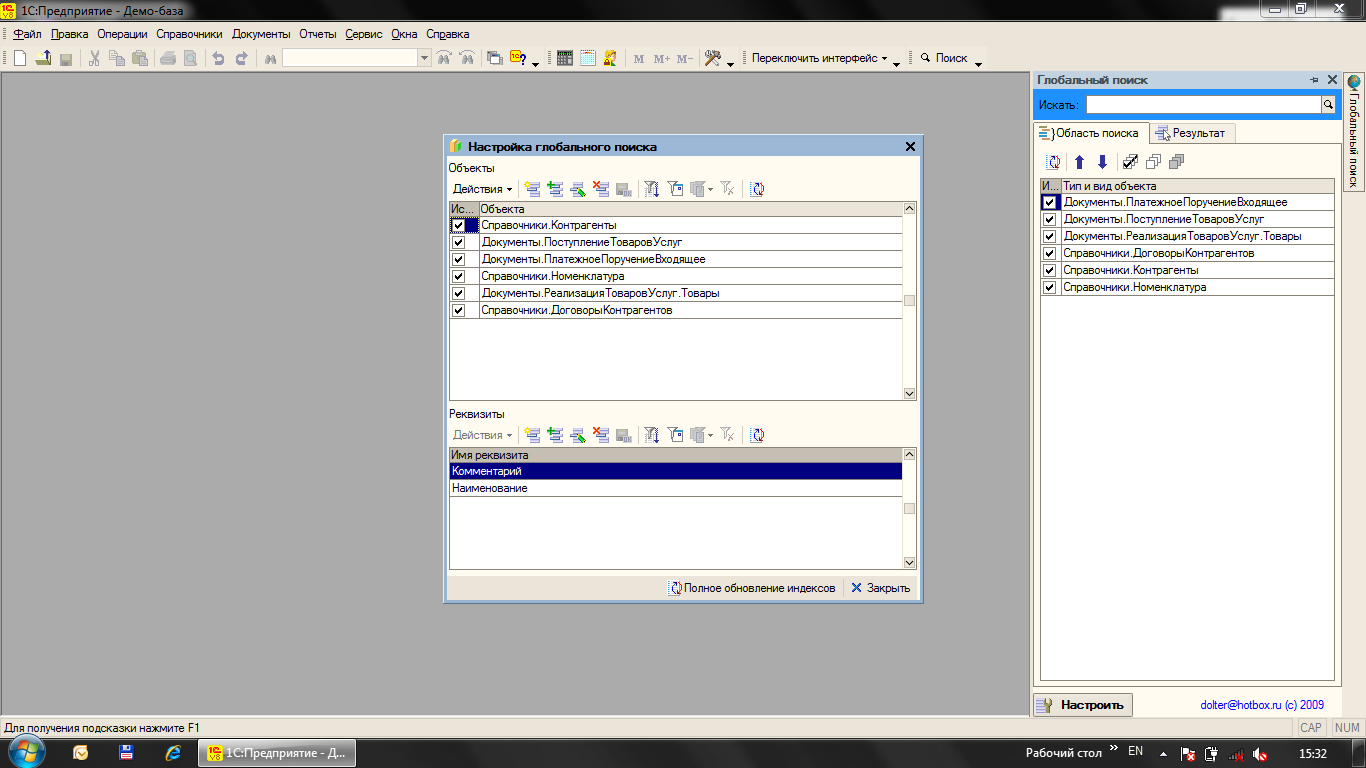1366x768 pixels.
Task: Click the Поиск toolbar button
Action: [943, 58]
